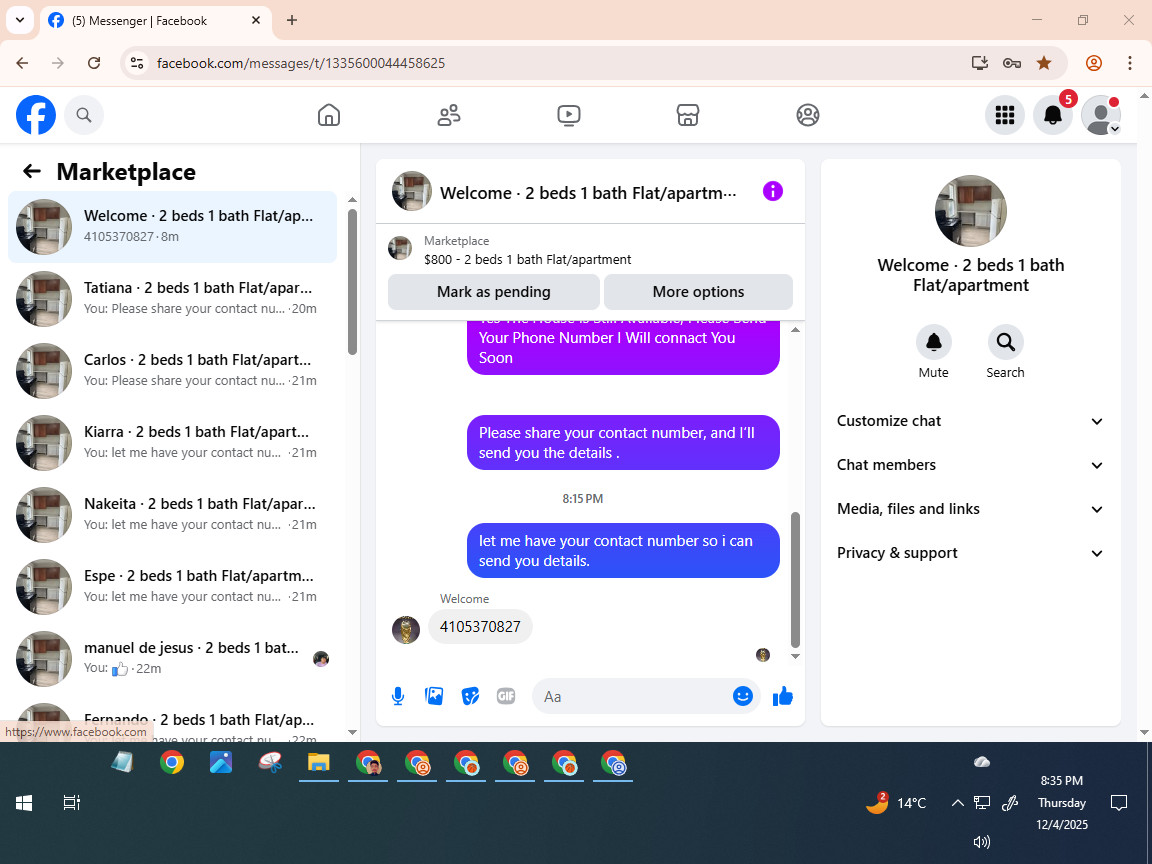The height and width of the screenshot is (864, 1152).
Task: Click the conversation header title Welcome
Action: click(x=588, y=193)
